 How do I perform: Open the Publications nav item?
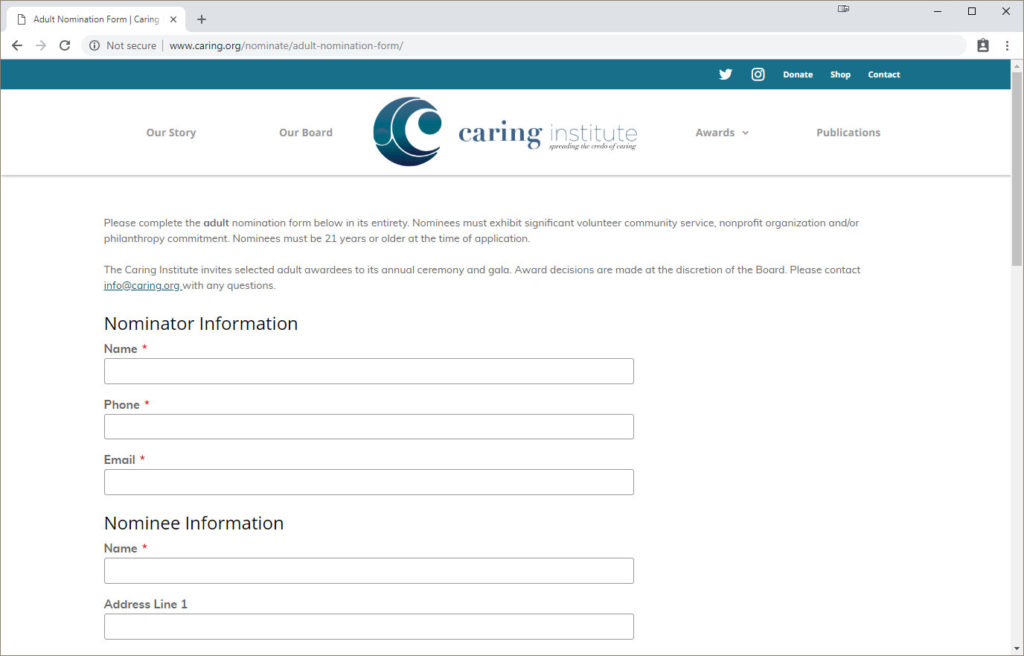tap(847, 132)
